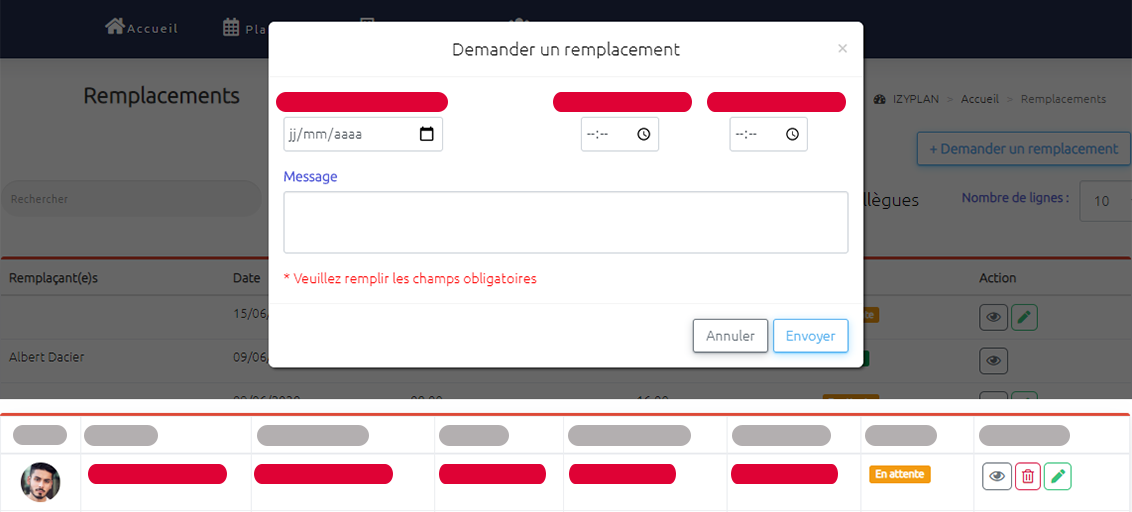This screenshot has width=1132, height=512.
Task: Go to Accueil in the breadcrumb
Action: (980, 99)
